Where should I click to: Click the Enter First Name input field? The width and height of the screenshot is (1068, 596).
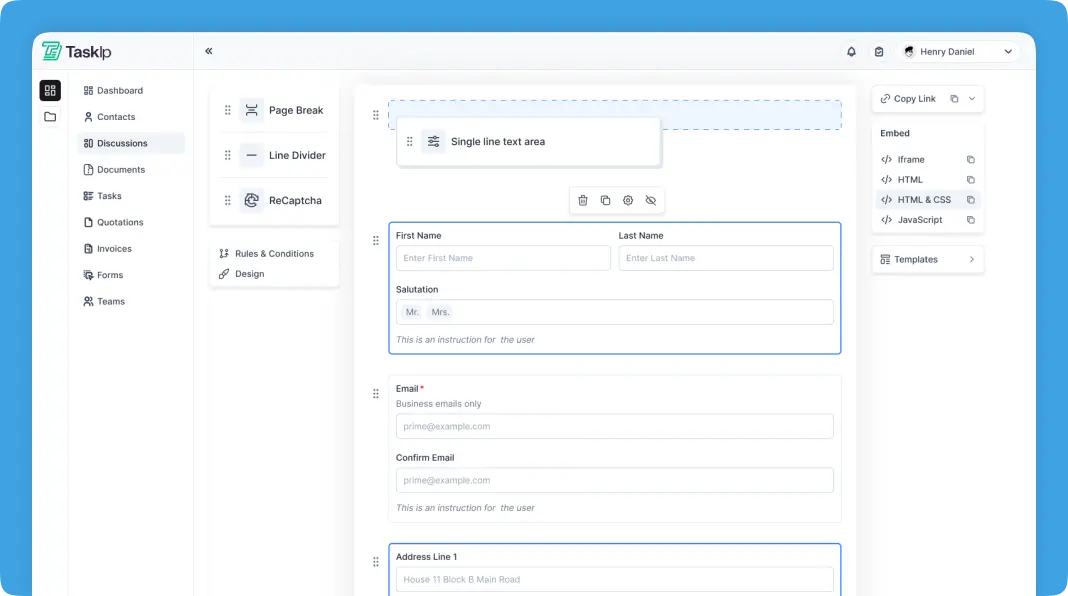click(x=502, y=258)
